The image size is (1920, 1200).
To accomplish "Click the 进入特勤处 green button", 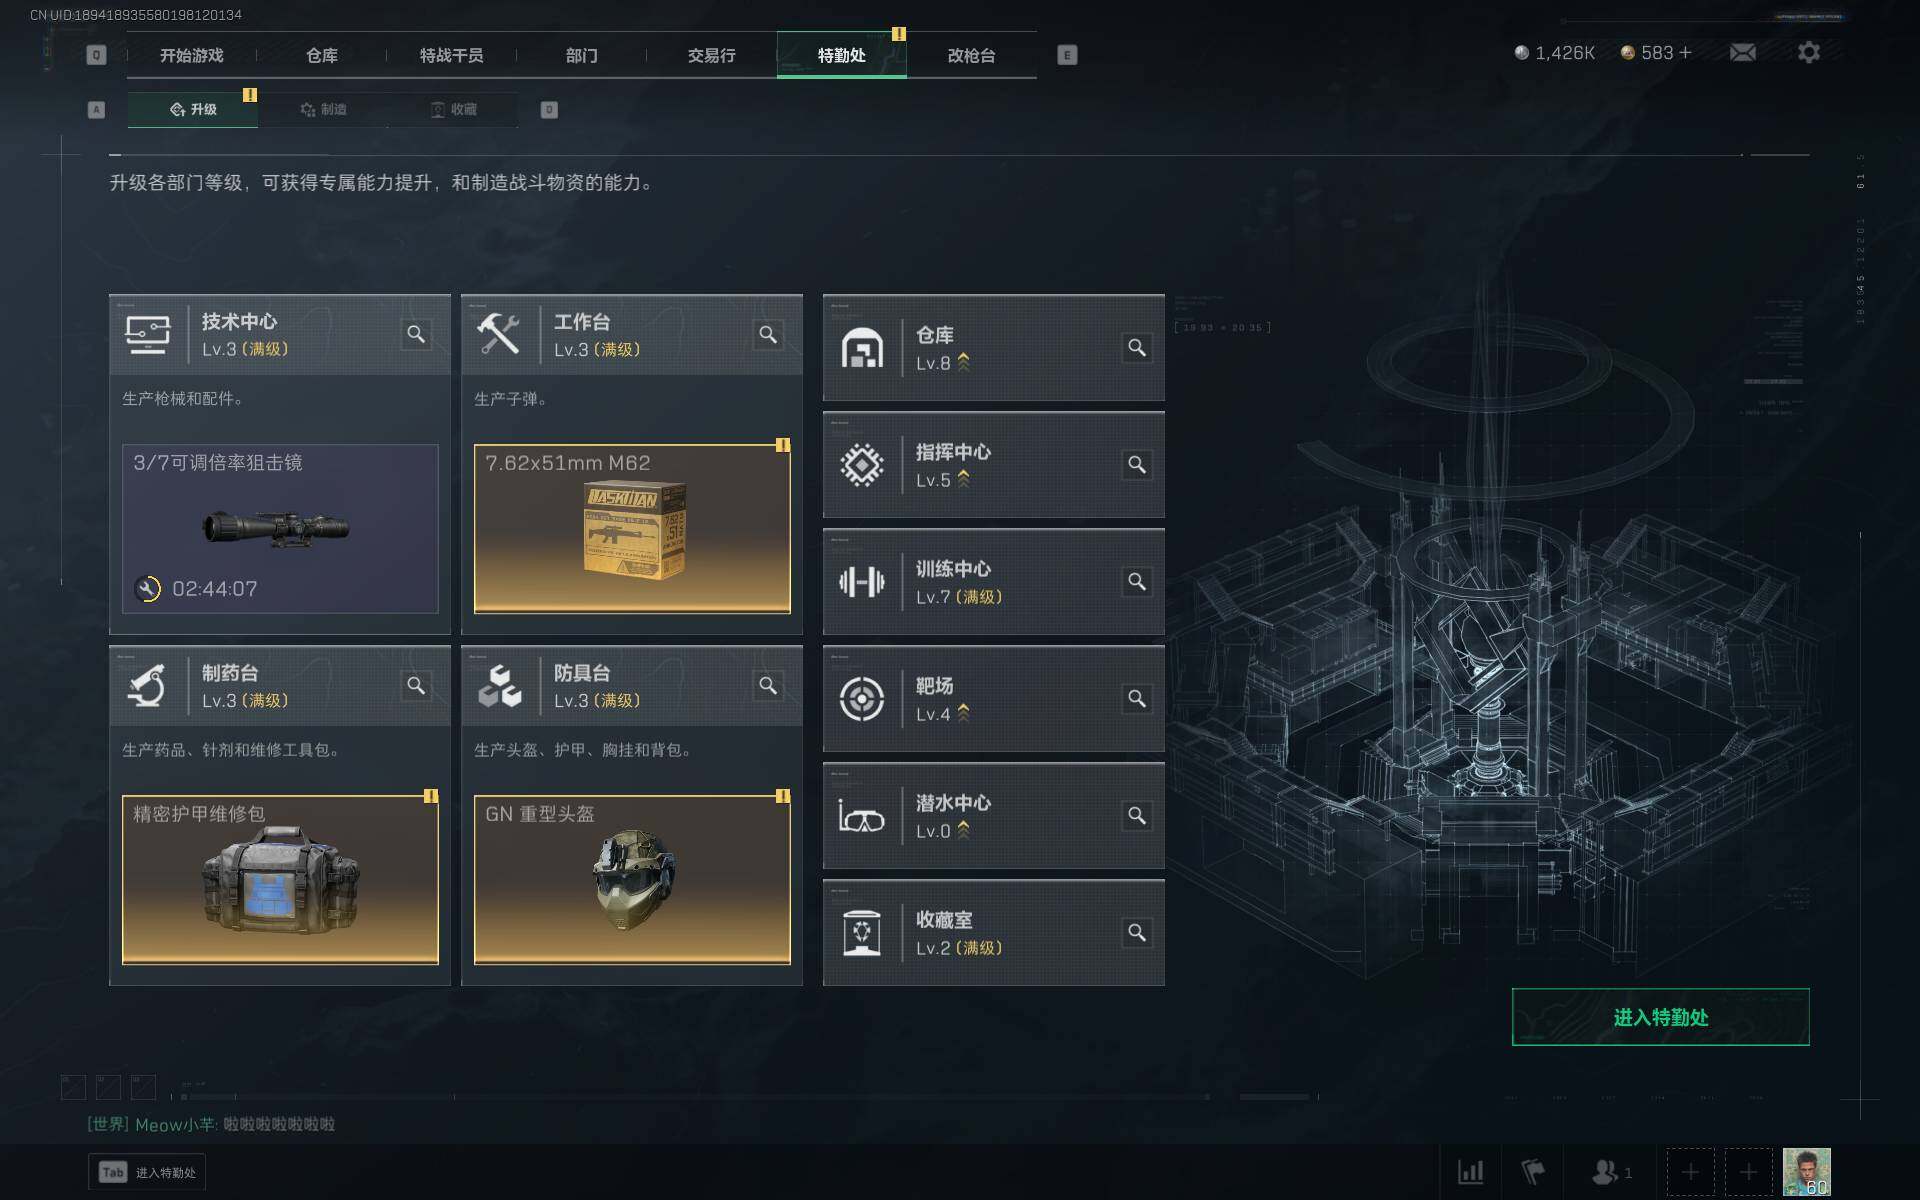I will [x=1660, y=1017].
